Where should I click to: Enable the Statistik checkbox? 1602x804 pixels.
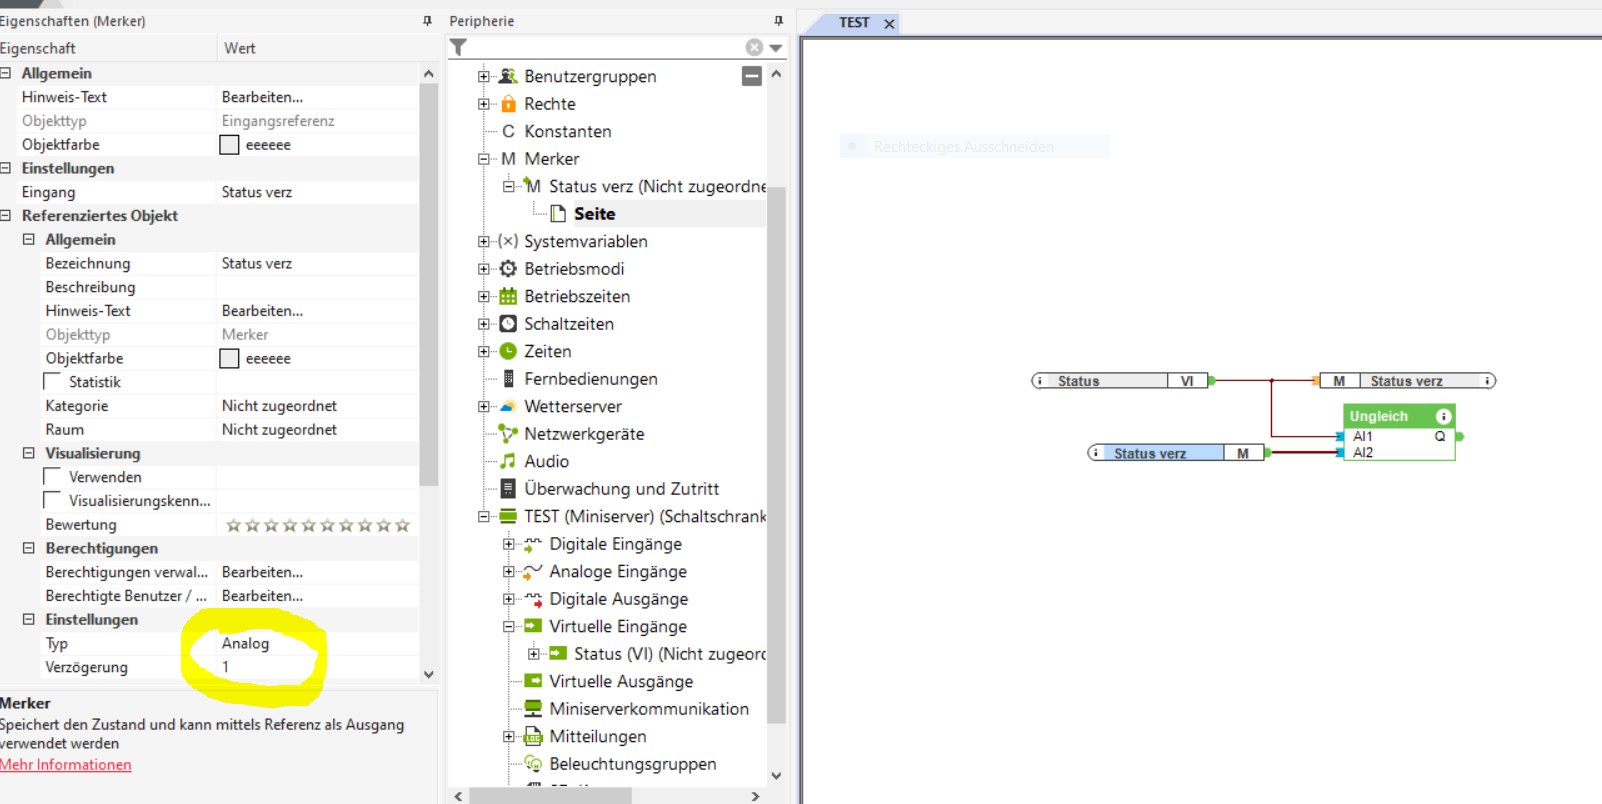pyautogui.click(x=53, y=382)
